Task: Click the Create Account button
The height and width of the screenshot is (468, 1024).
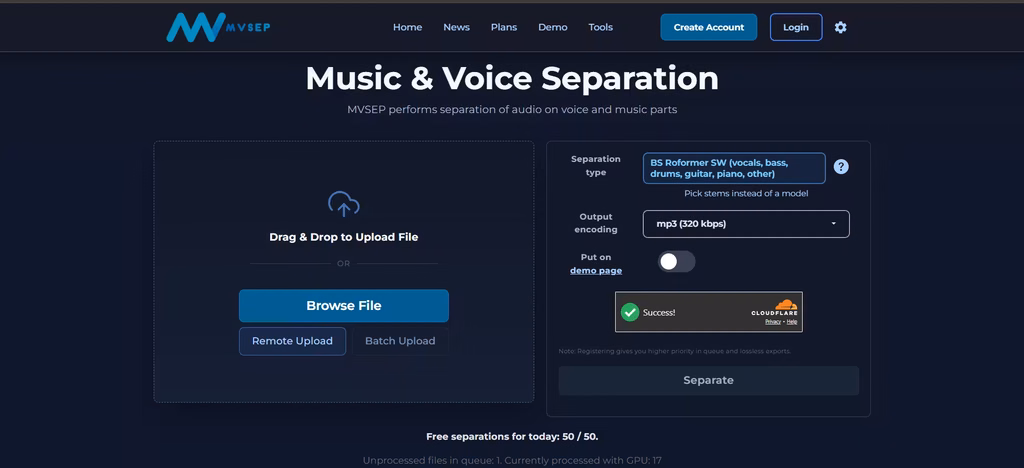Action: (709, 27)
